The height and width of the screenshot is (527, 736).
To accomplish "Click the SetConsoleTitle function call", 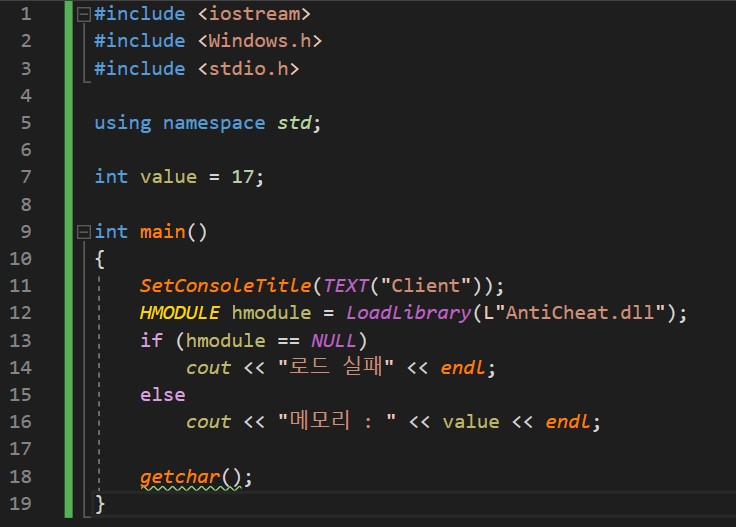I will coord(226,286).
